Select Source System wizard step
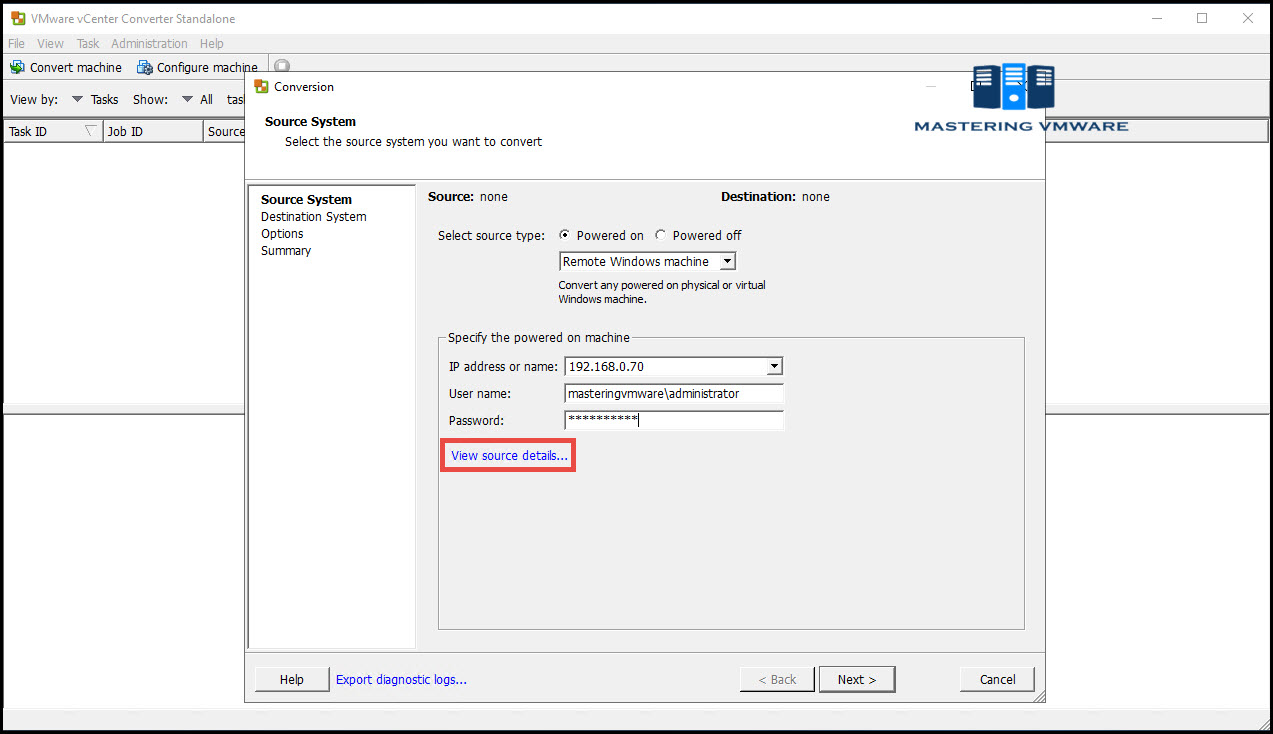The height and width of the screenshot is (734, 1273). coord(306,200)
